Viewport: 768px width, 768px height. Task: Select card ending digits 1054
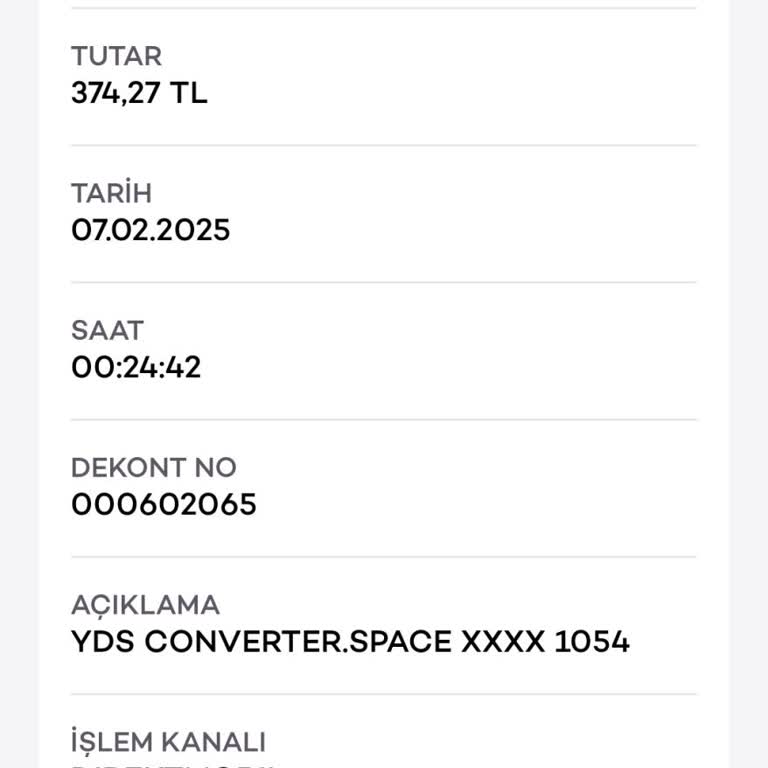point(591,642)
